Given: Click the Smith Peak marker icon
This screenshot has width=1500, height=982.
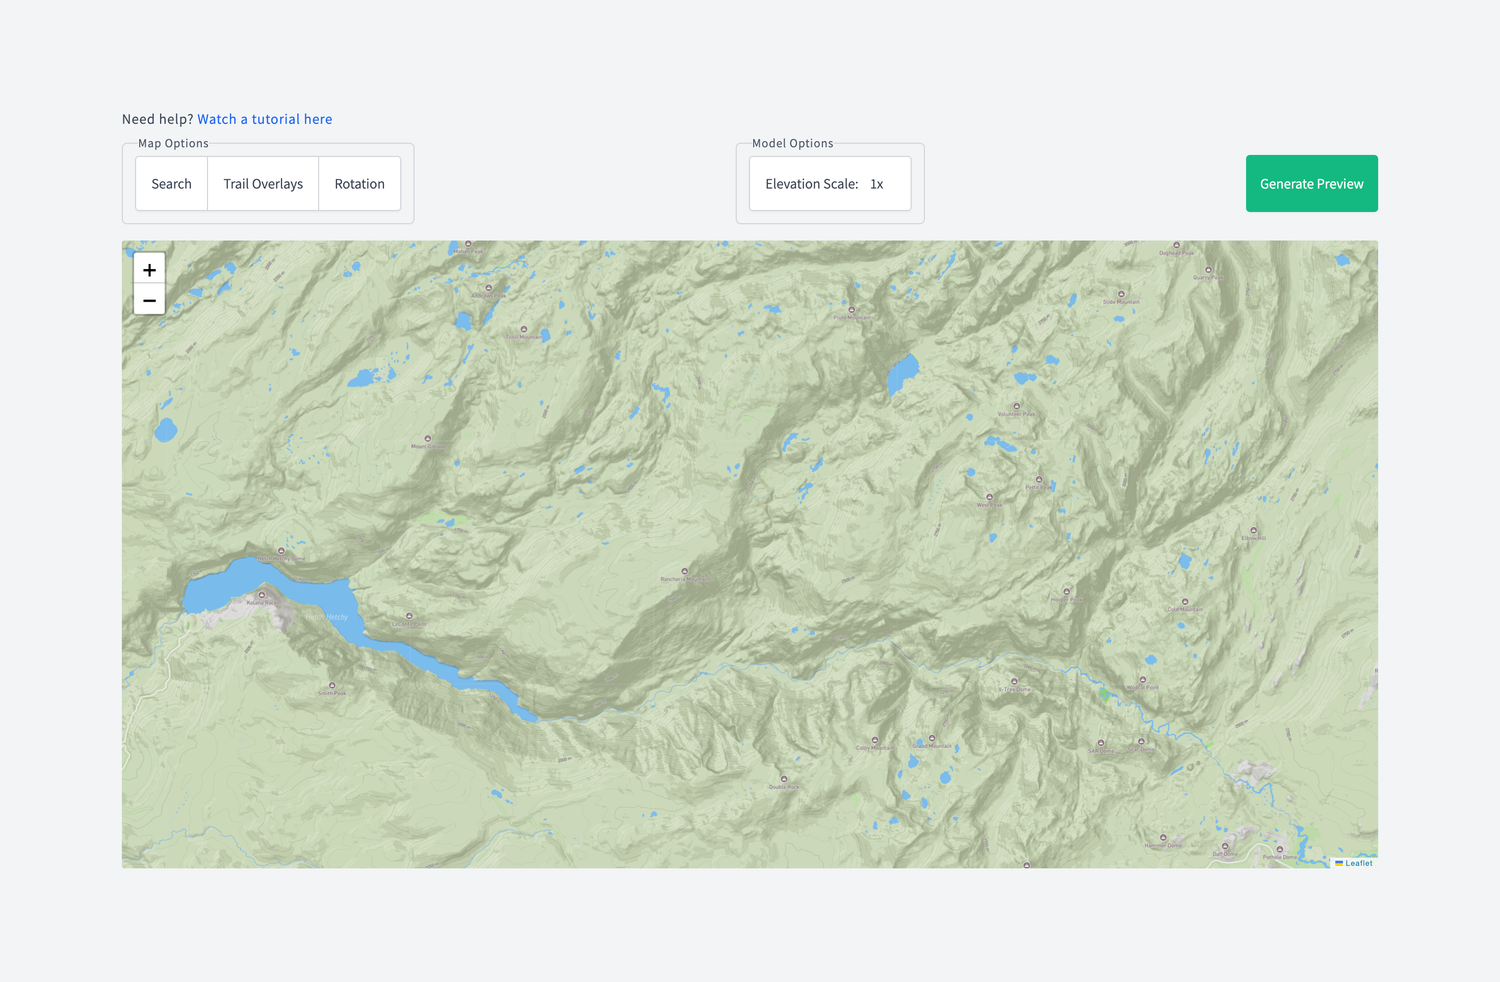Looking at the screenshot, I should click(332, 686).
